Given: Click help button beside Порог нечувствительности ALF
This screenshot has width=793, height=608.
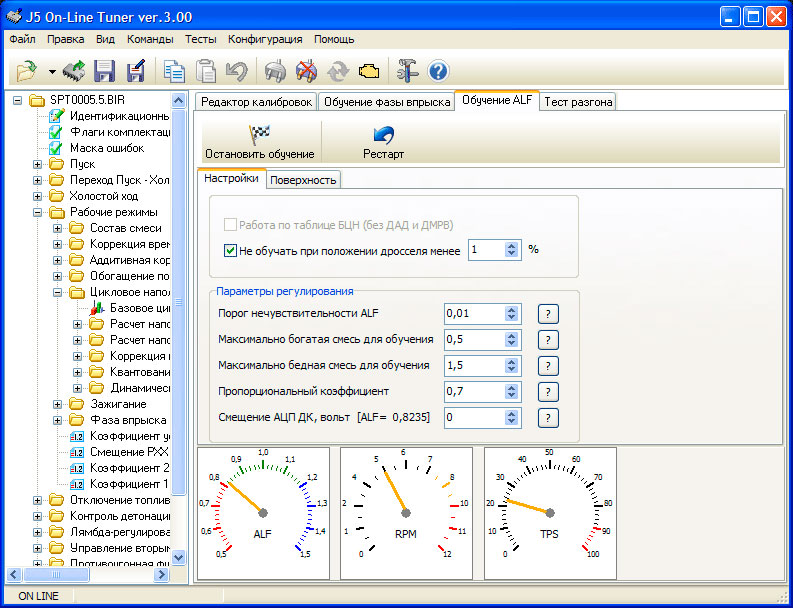Looking at the screenshot, I should (x=547, y=314).
